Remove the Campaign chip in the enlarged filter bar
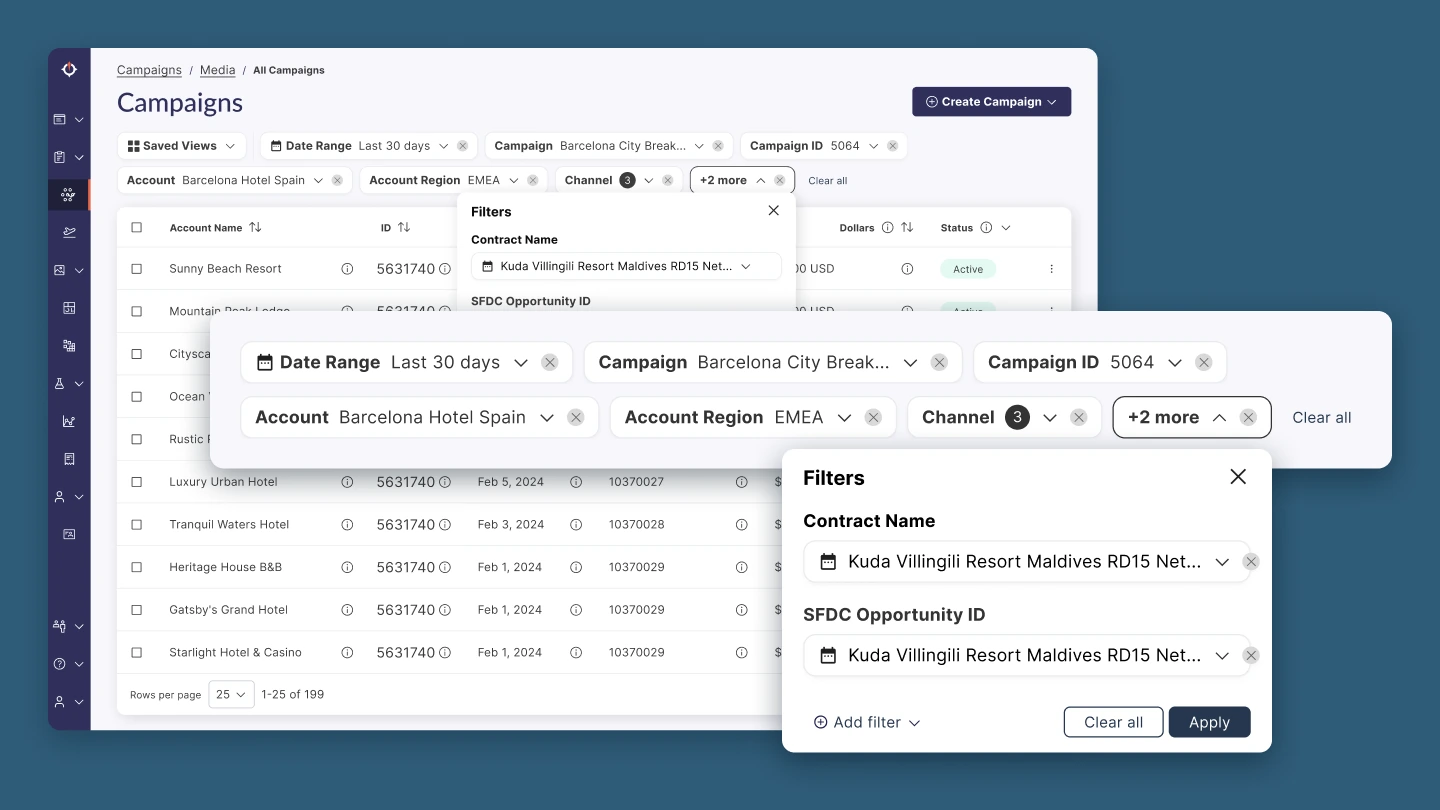The image size is (1440, 810). click(x=939, y=362)
